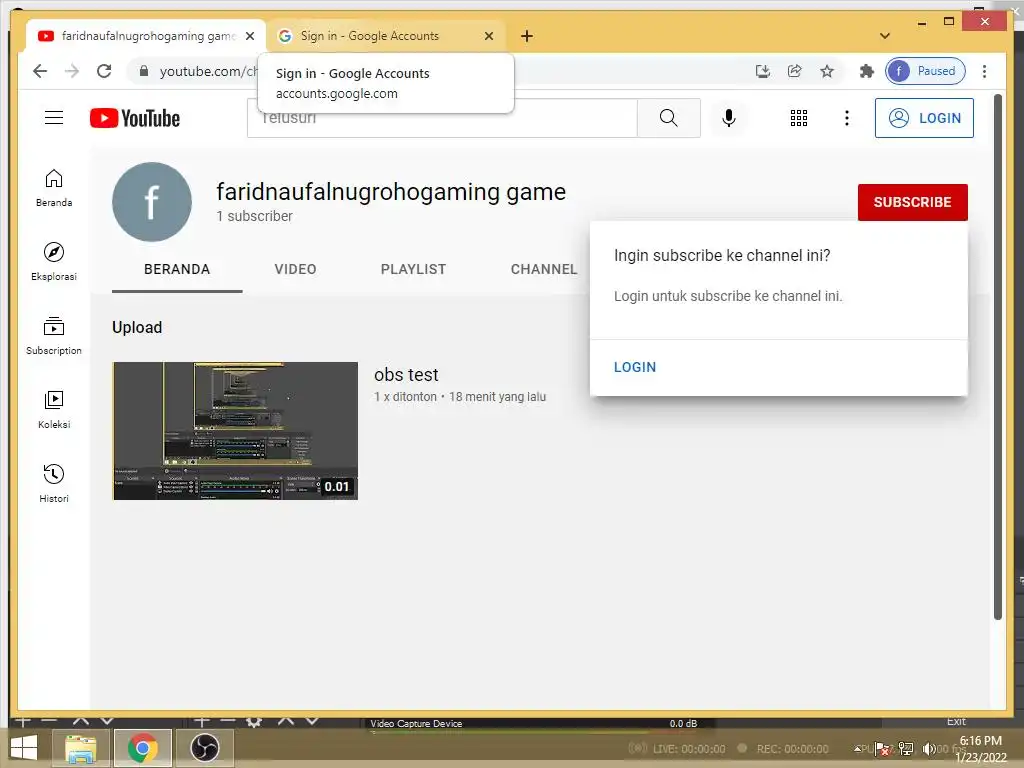Click the Chrome taskbar icon
This screenshot has height=768, width=1024.
142,748
